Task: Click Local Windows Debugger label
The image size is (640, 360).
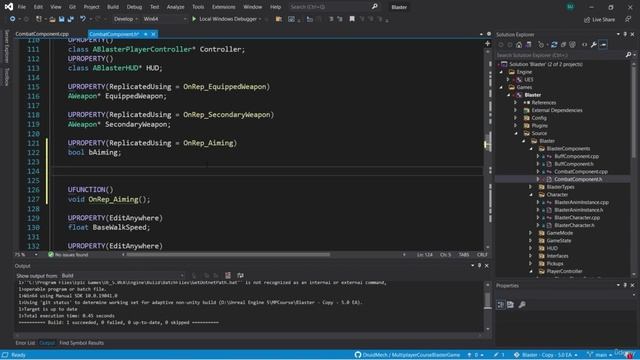Action: click(x=228, y=19)
